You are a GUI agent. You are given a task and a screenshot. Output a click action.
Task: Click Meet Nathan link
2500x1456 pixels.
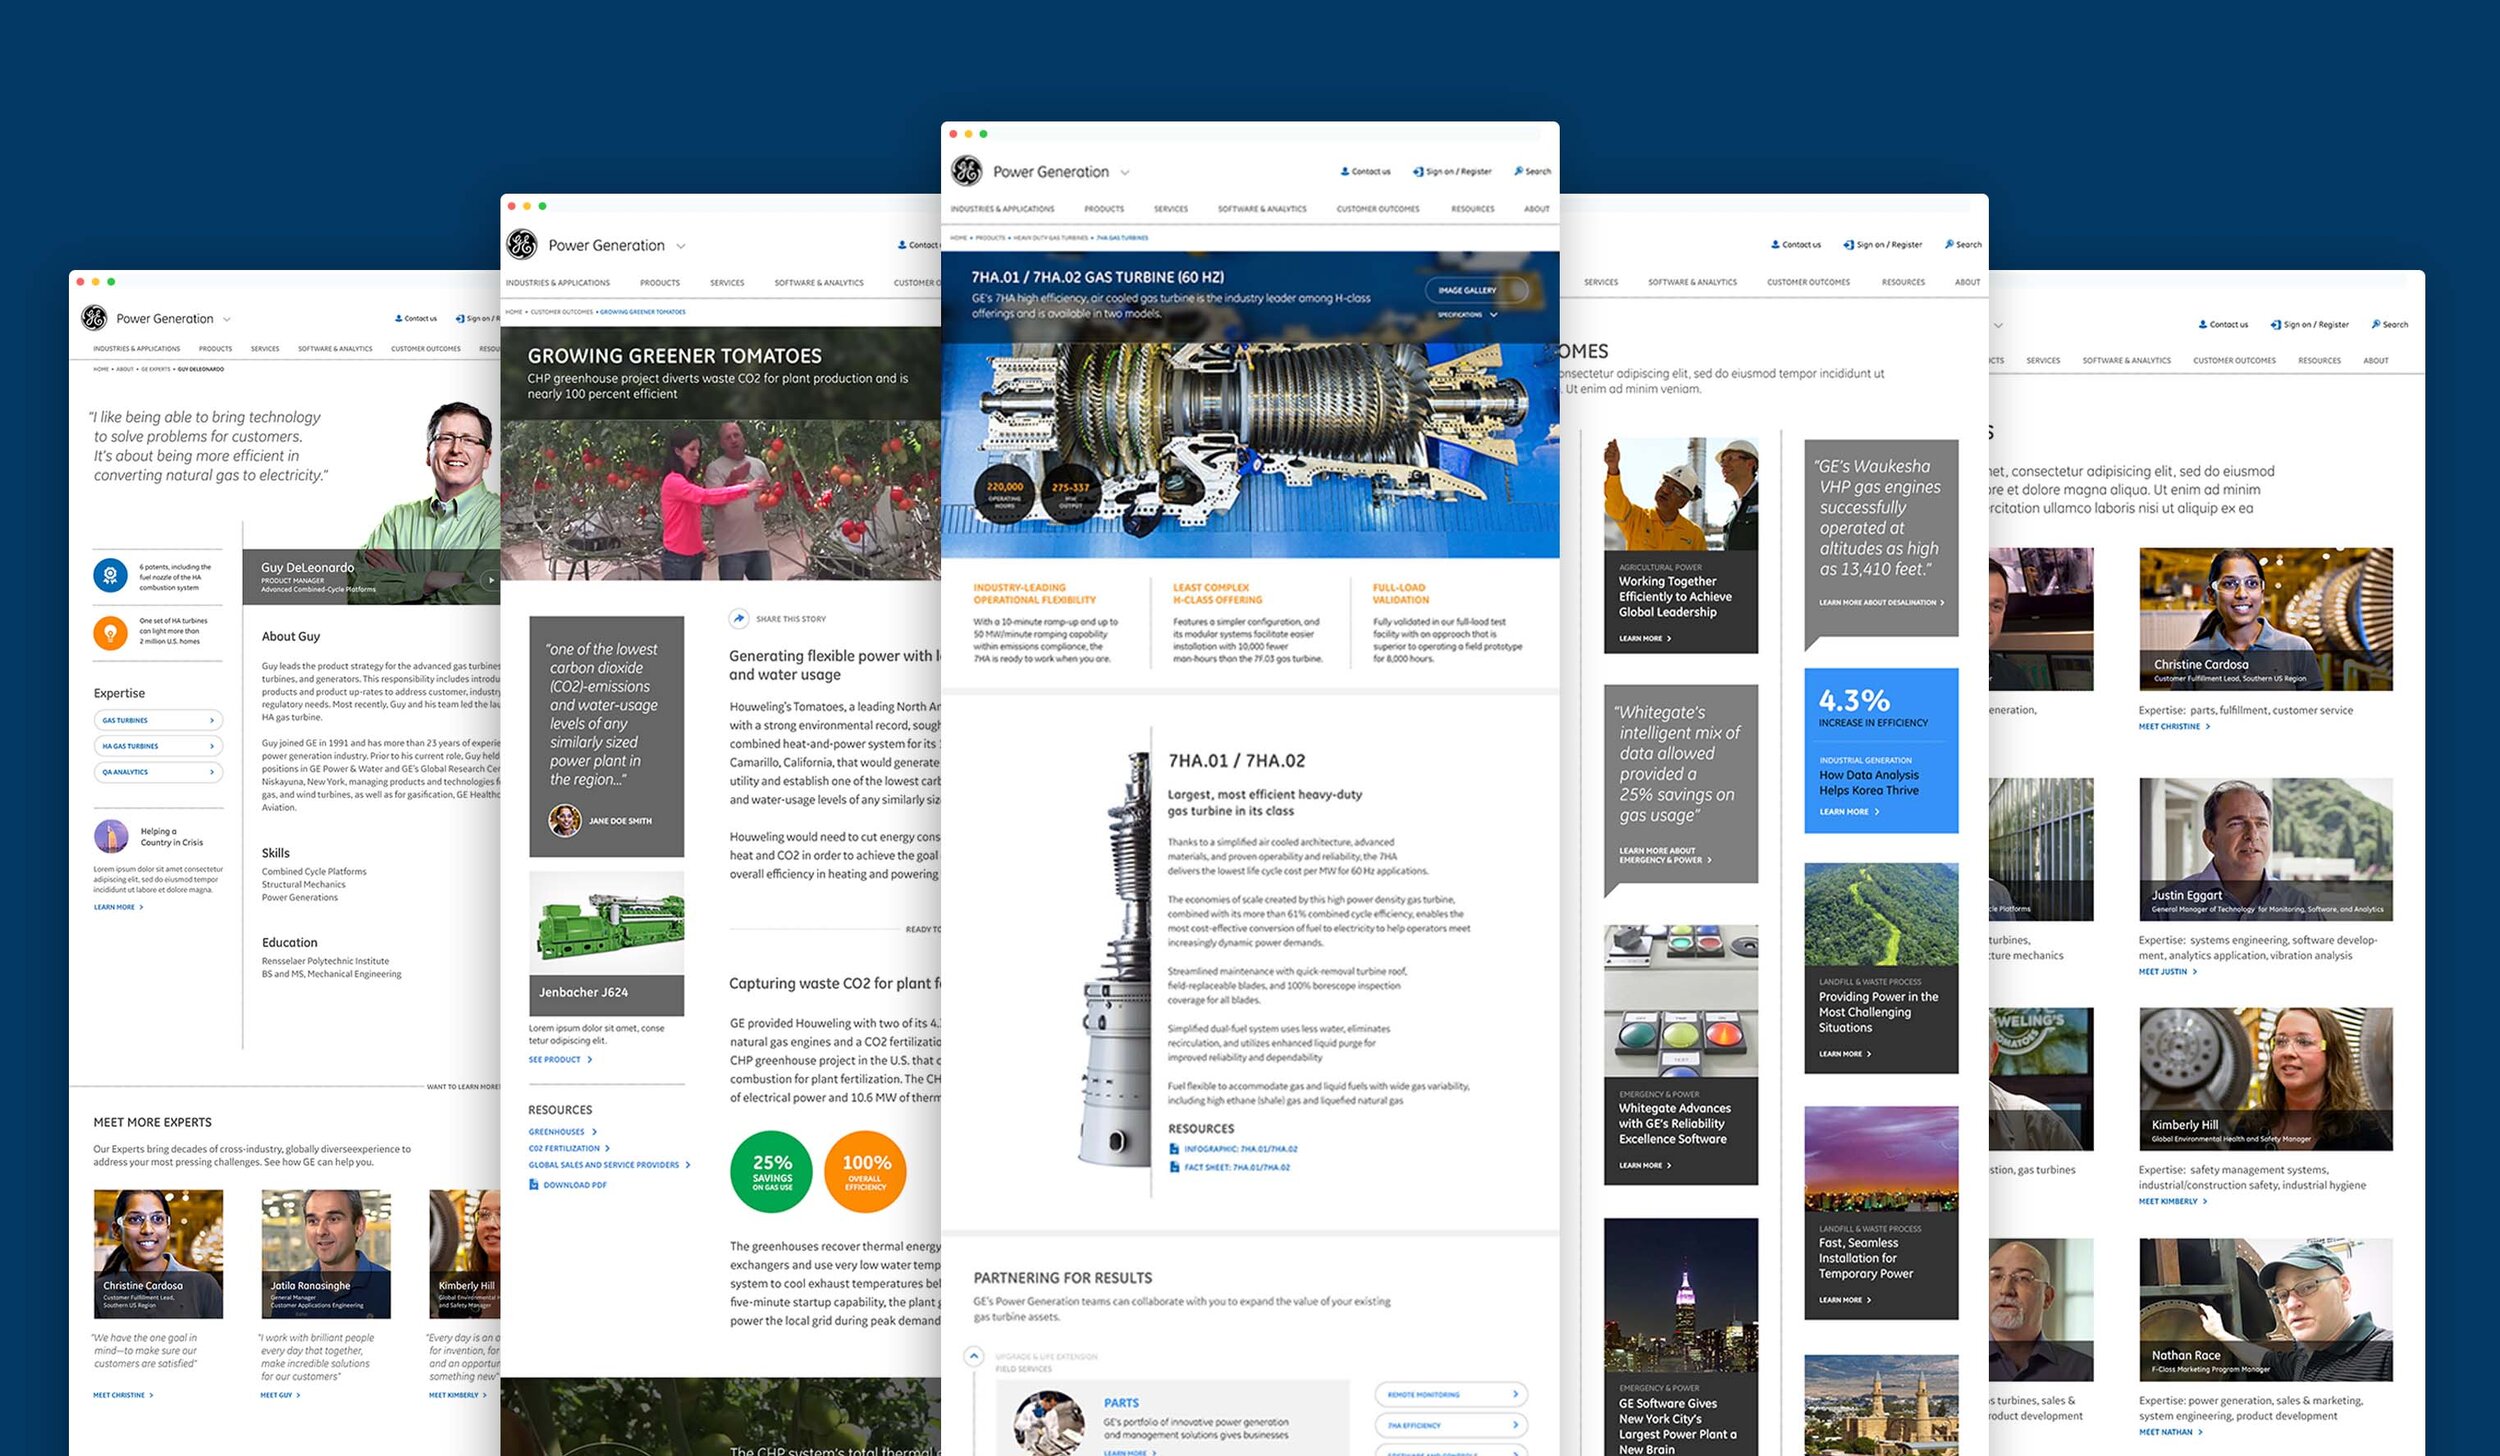coord(2170,1432)
